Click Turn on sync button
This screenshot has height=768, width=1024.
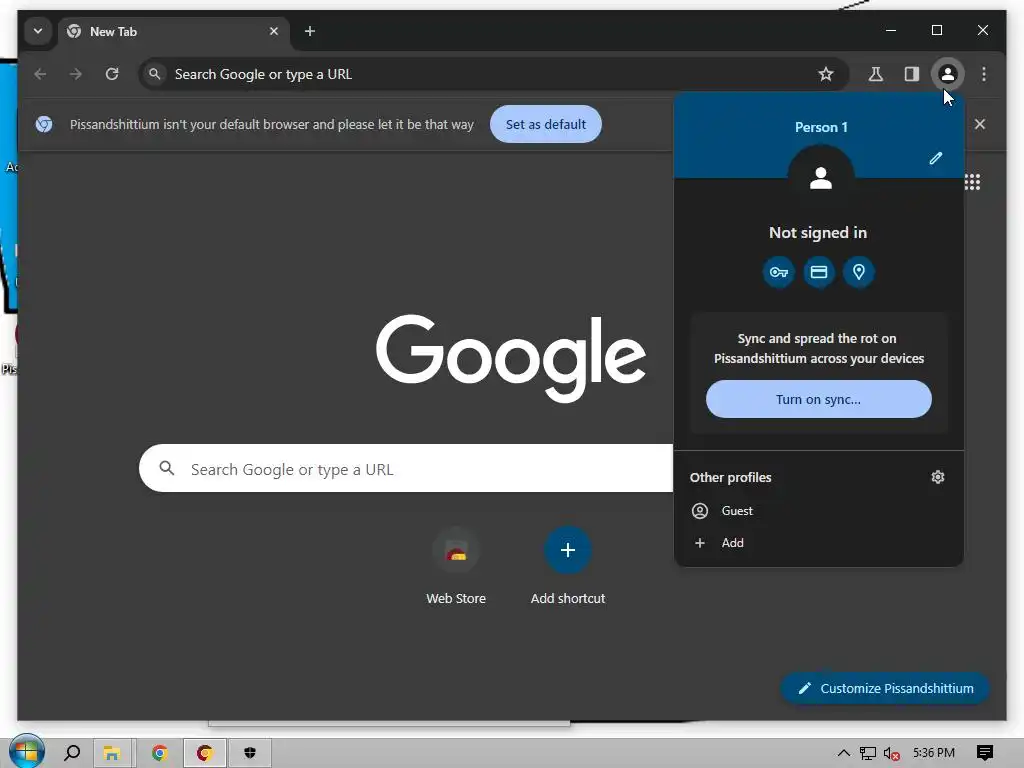818,399
